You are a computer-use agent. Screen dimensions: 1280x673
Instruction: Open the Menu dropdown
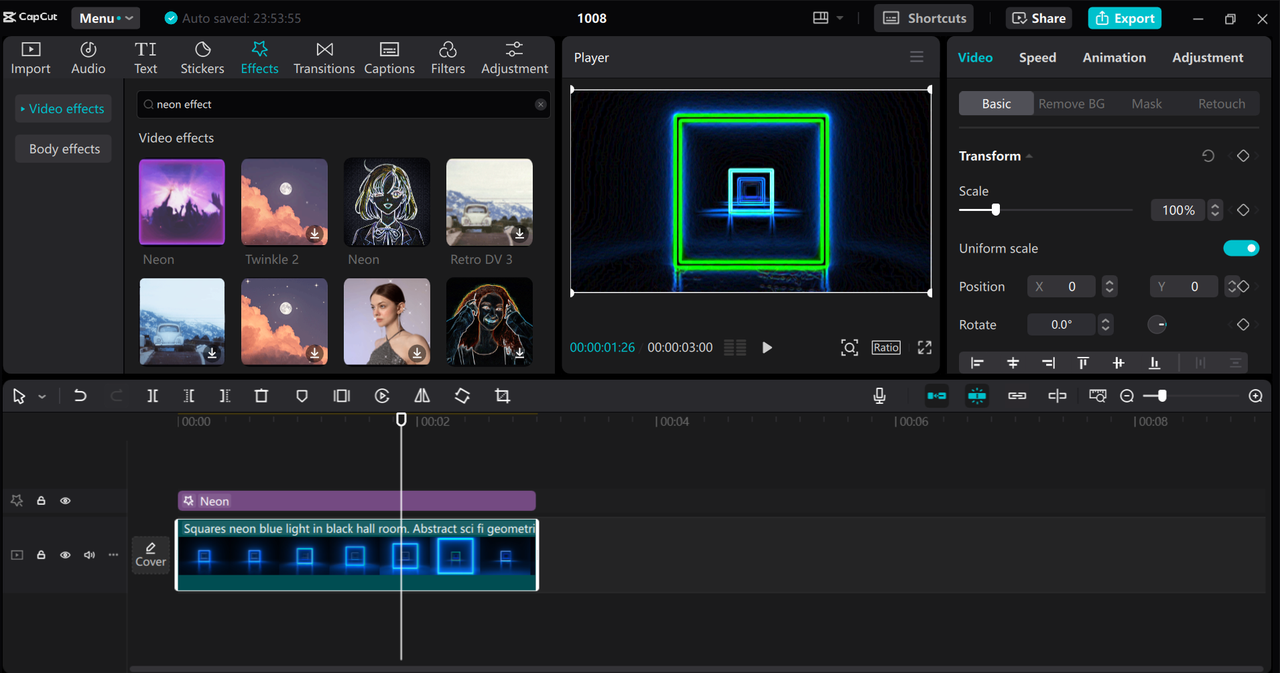pyautogui.click(x=105, y=18)
